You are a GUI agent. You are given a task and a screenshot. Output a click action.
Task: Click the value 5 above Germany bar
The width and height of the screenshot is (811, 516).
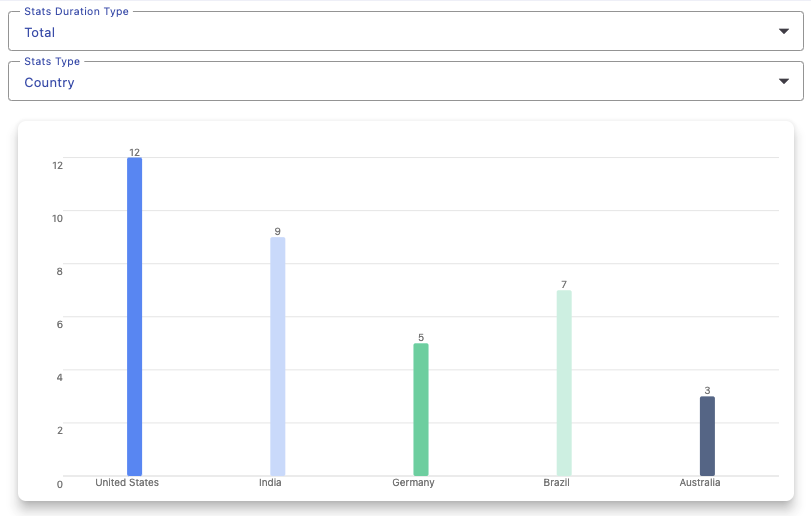pyautogui.click(x=421, y=338)
